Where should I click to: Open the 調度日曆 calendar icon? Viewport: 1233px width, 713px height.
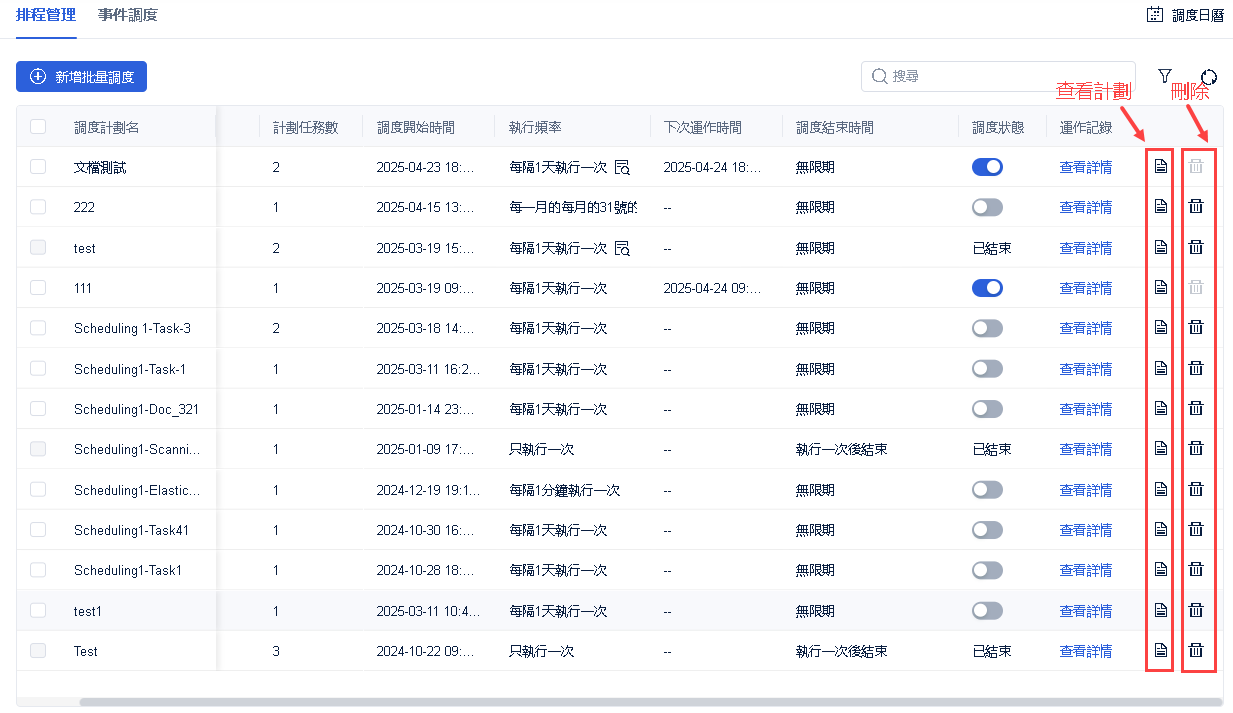pyautogui.click(x=1155, y=15)
